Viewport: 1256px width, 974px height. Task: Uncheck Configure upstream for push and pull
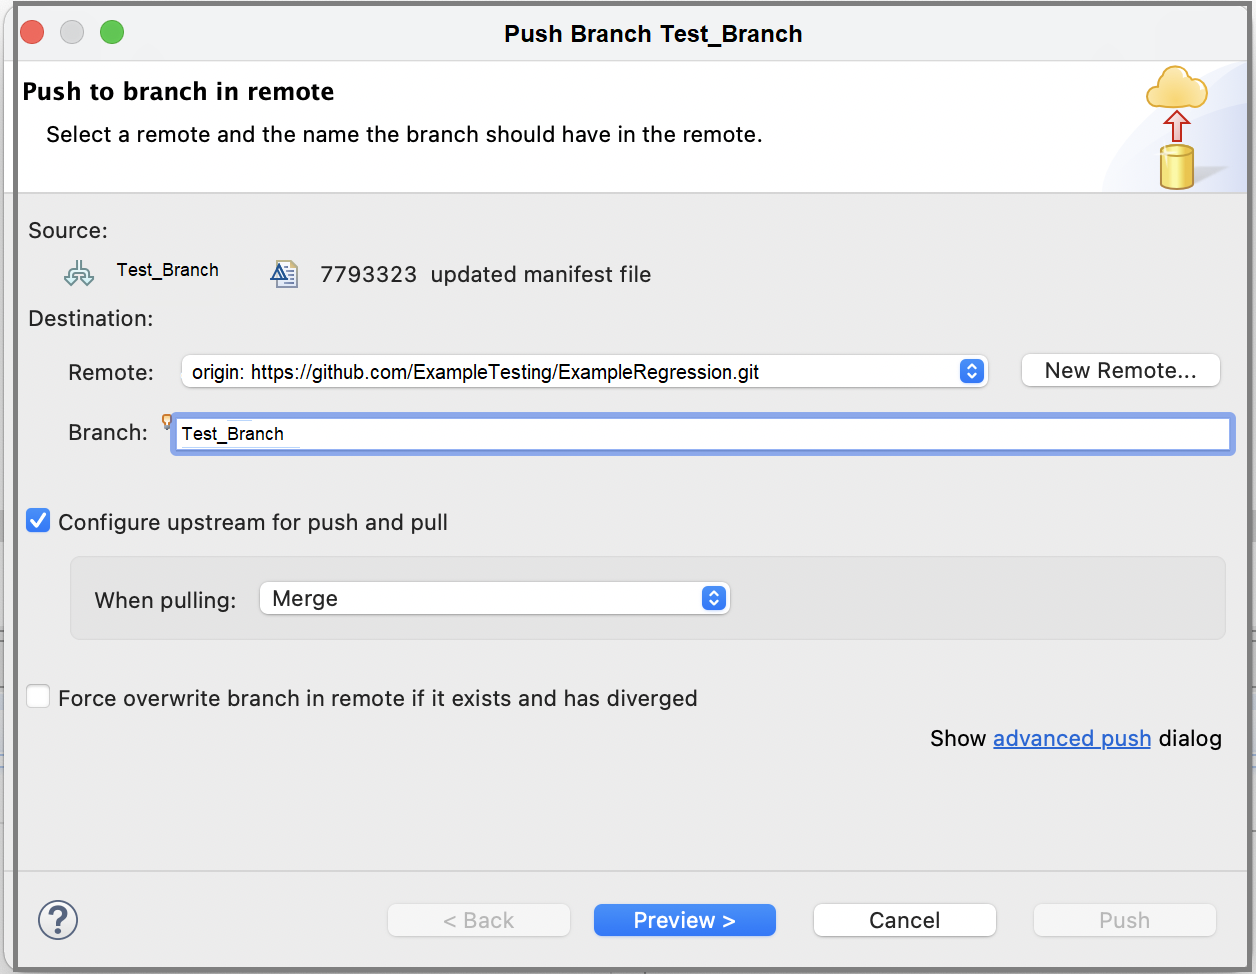point(38,521)
